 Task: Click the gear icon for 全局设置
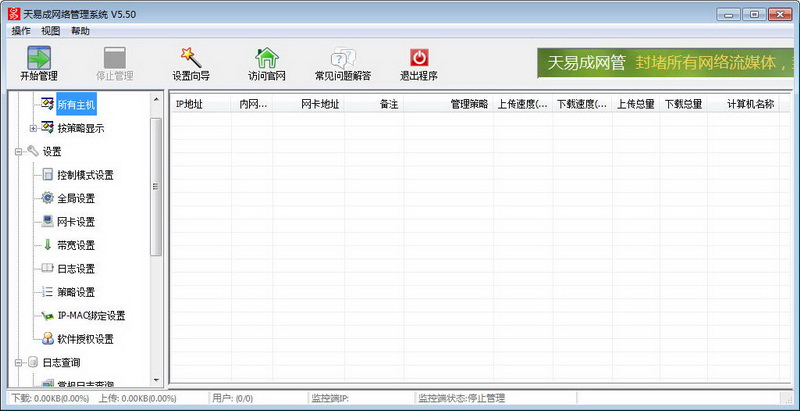coord(47,198)
